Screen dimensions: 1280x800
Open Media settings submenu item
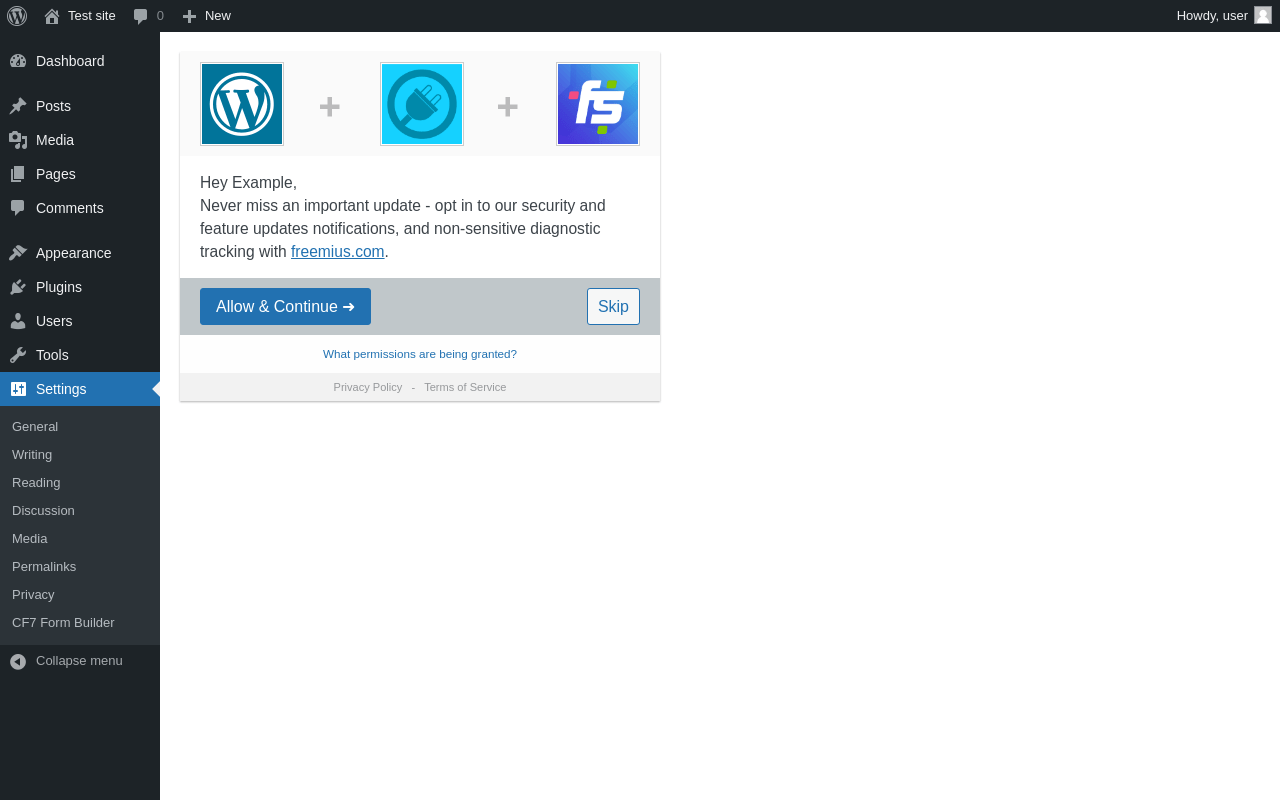pos(30,538)
